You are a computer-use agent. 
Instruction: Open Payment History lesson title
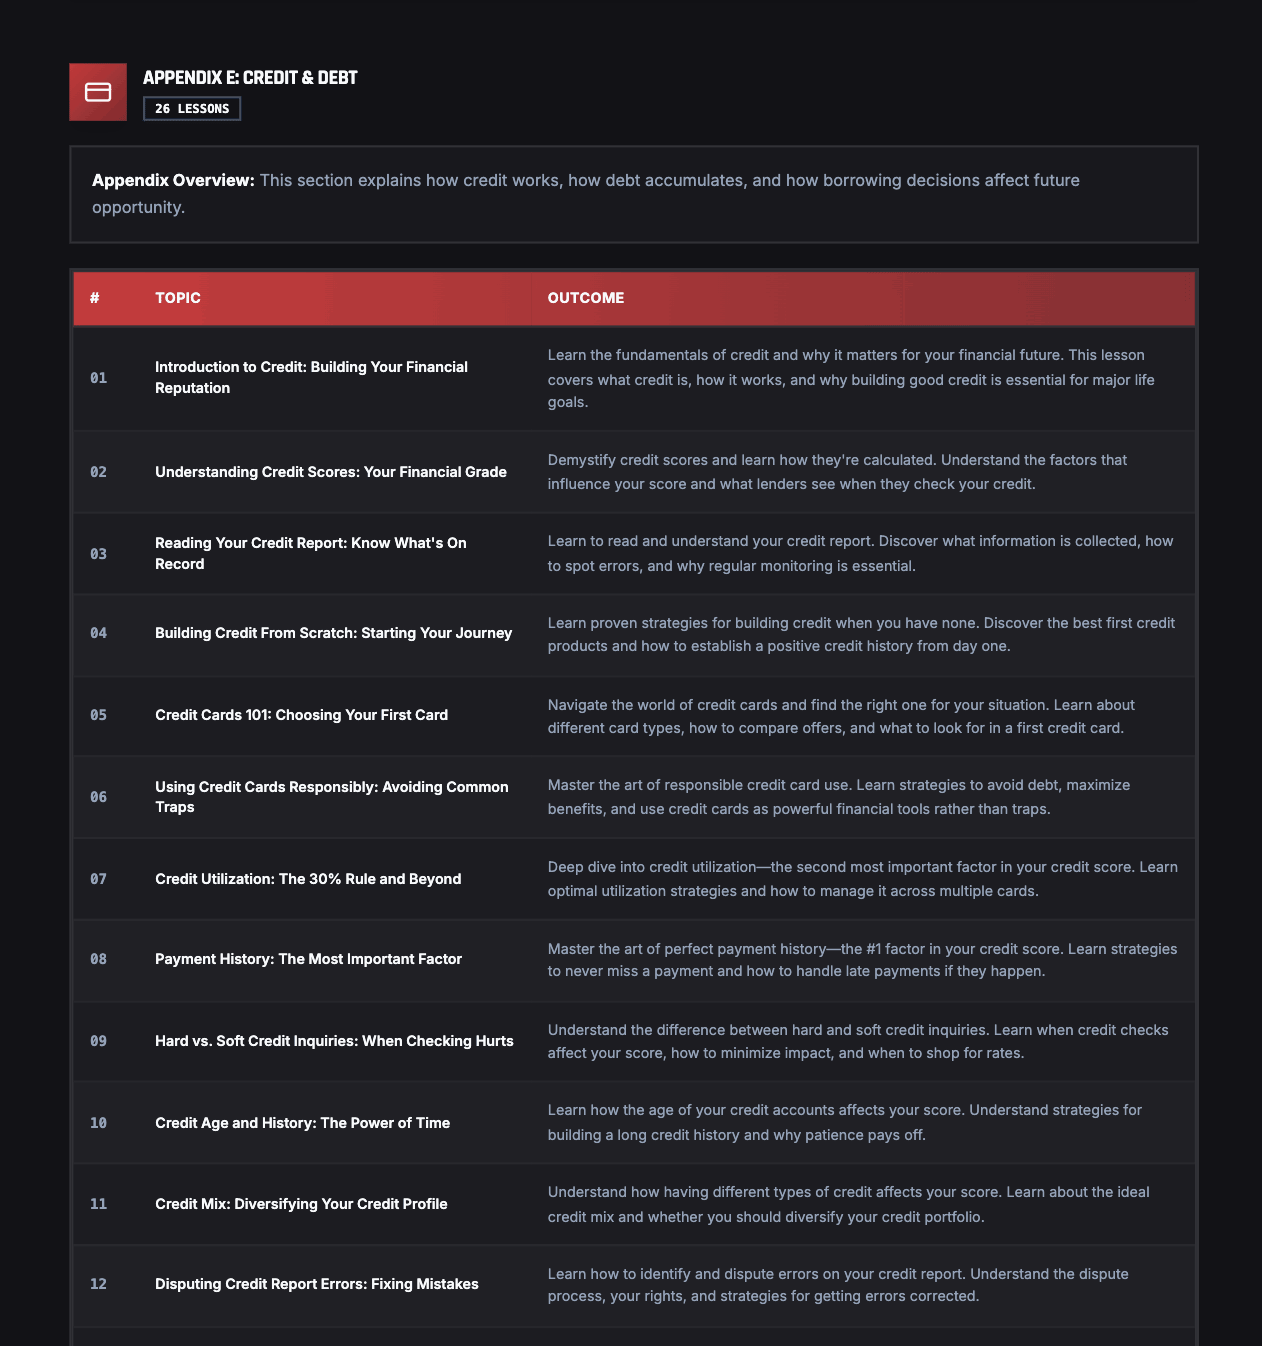point(308,959)
